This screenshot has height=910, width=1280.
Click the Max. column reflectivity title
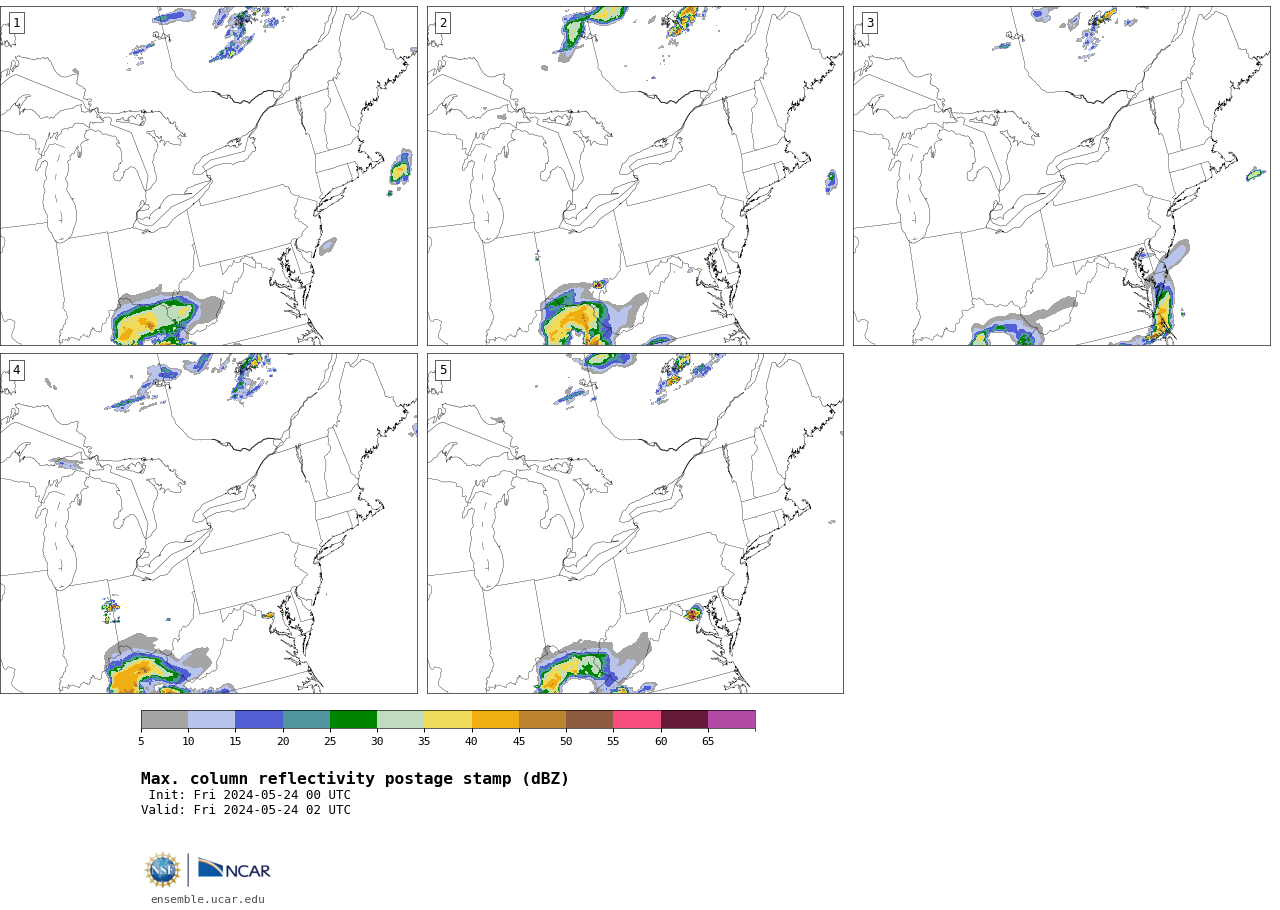click(x=355, y=779)
